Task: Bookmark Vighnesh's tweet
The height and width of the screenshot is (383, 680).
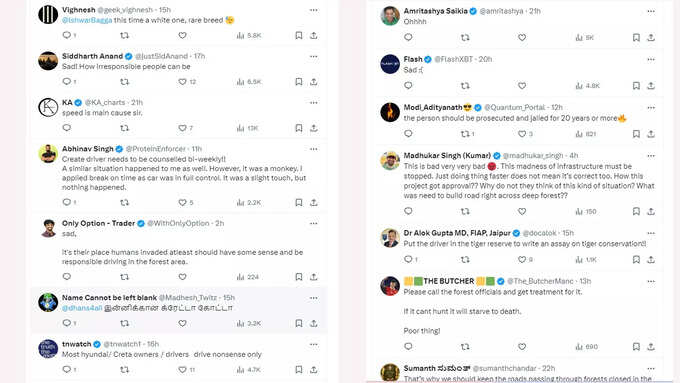Action: pos(299,35)
